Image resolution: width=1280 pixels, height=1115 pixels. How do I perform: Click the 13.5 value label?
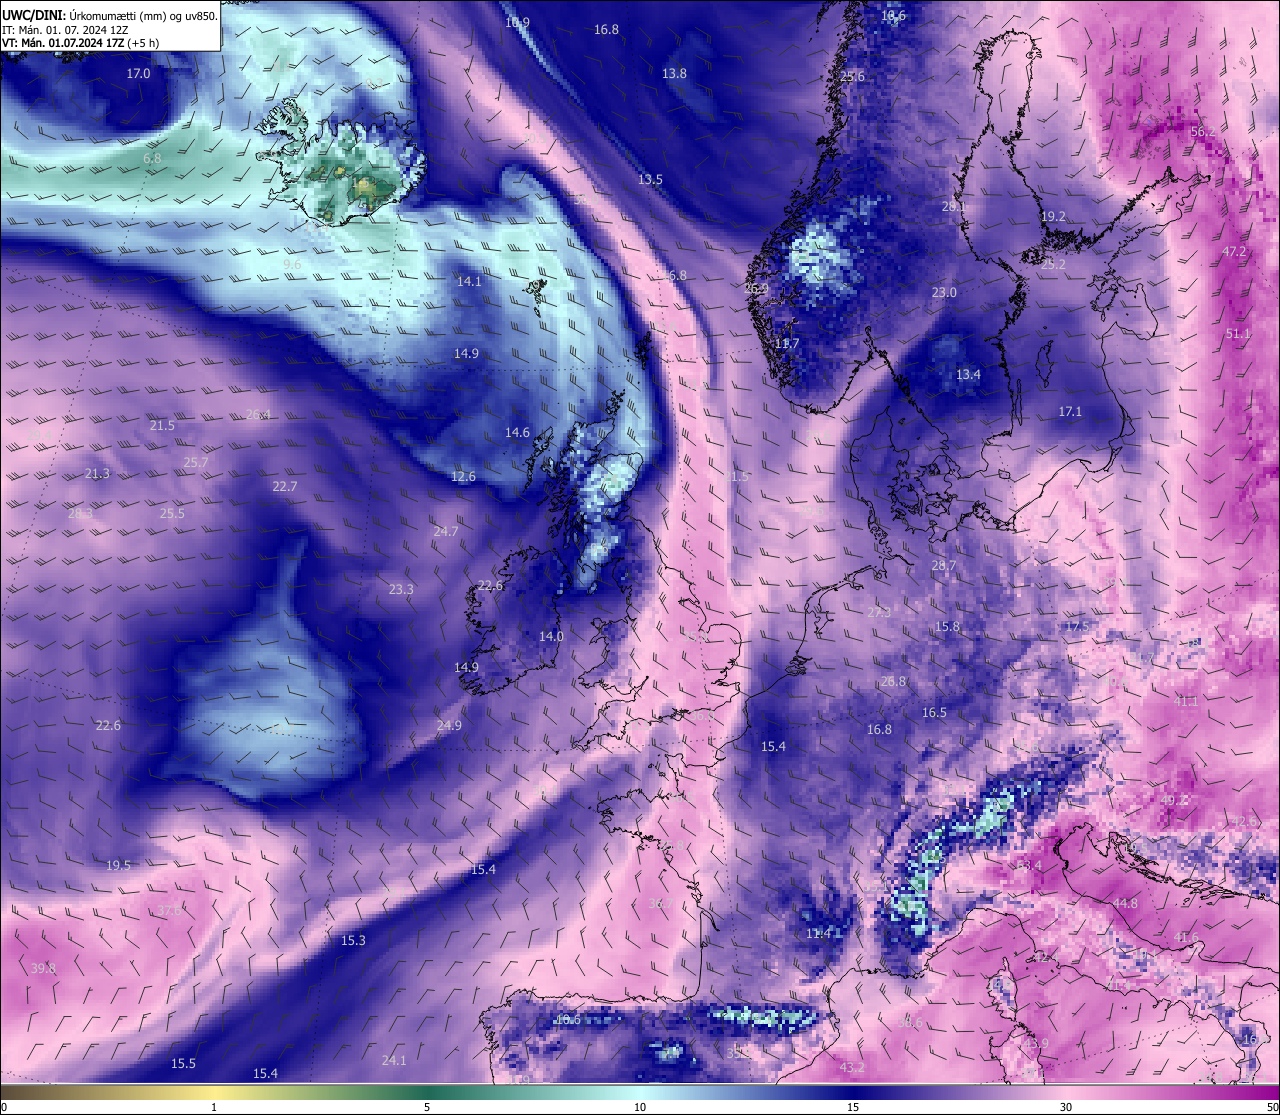(650, 180)
